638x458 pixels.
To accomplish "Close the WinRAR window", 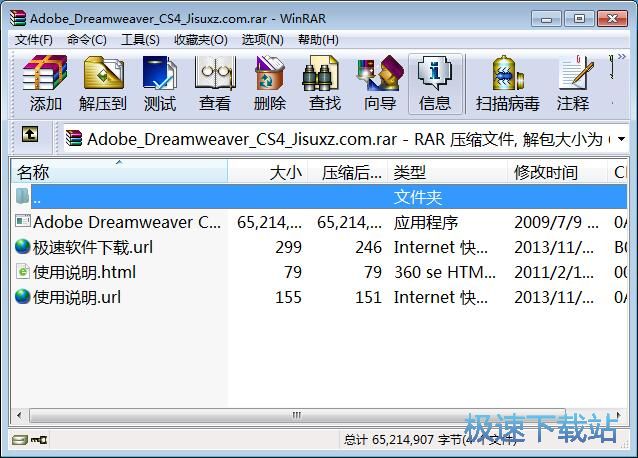I will (612, 18).
